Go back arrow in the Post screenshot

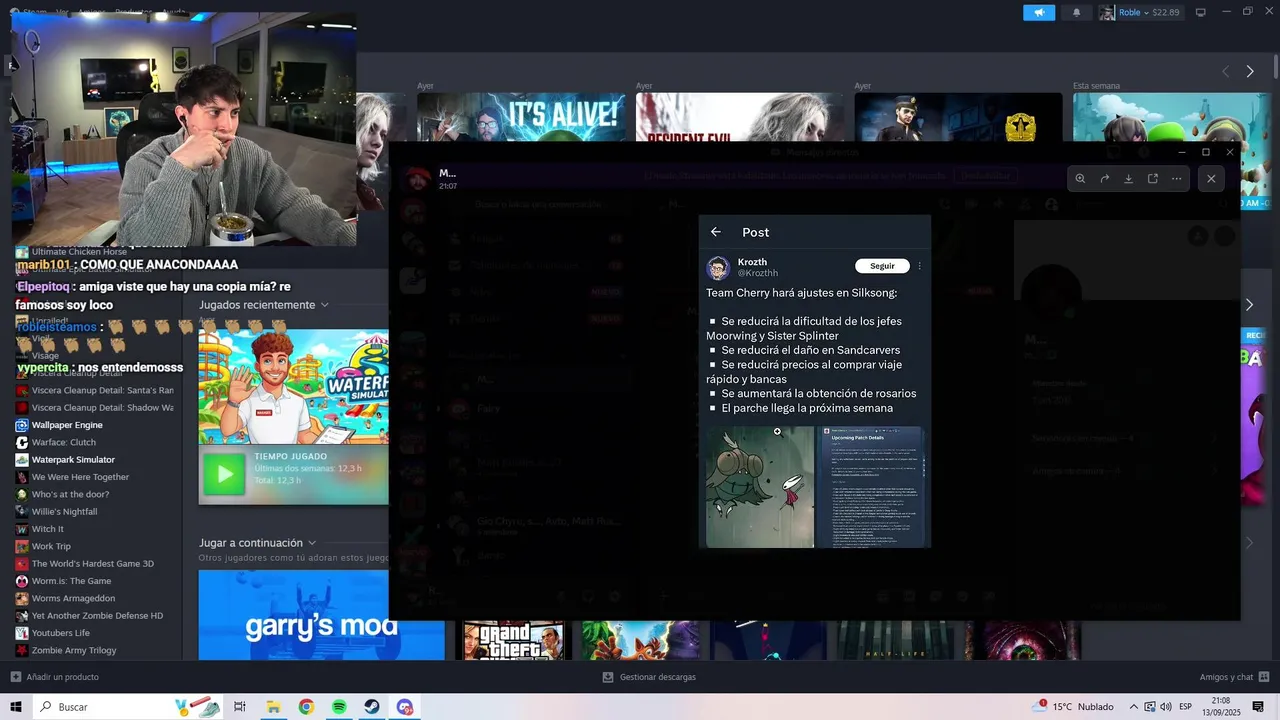point(716,232)
